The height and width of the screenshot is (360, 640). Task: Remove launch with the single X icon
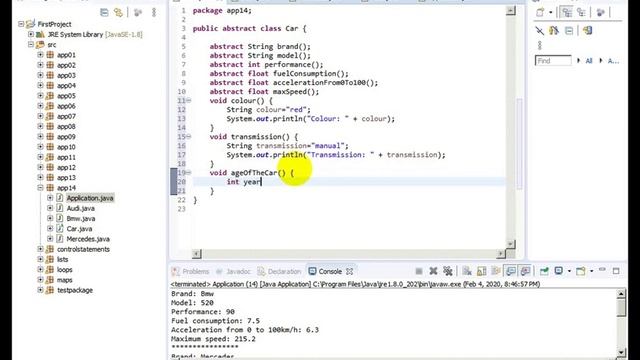click(433, 271)
